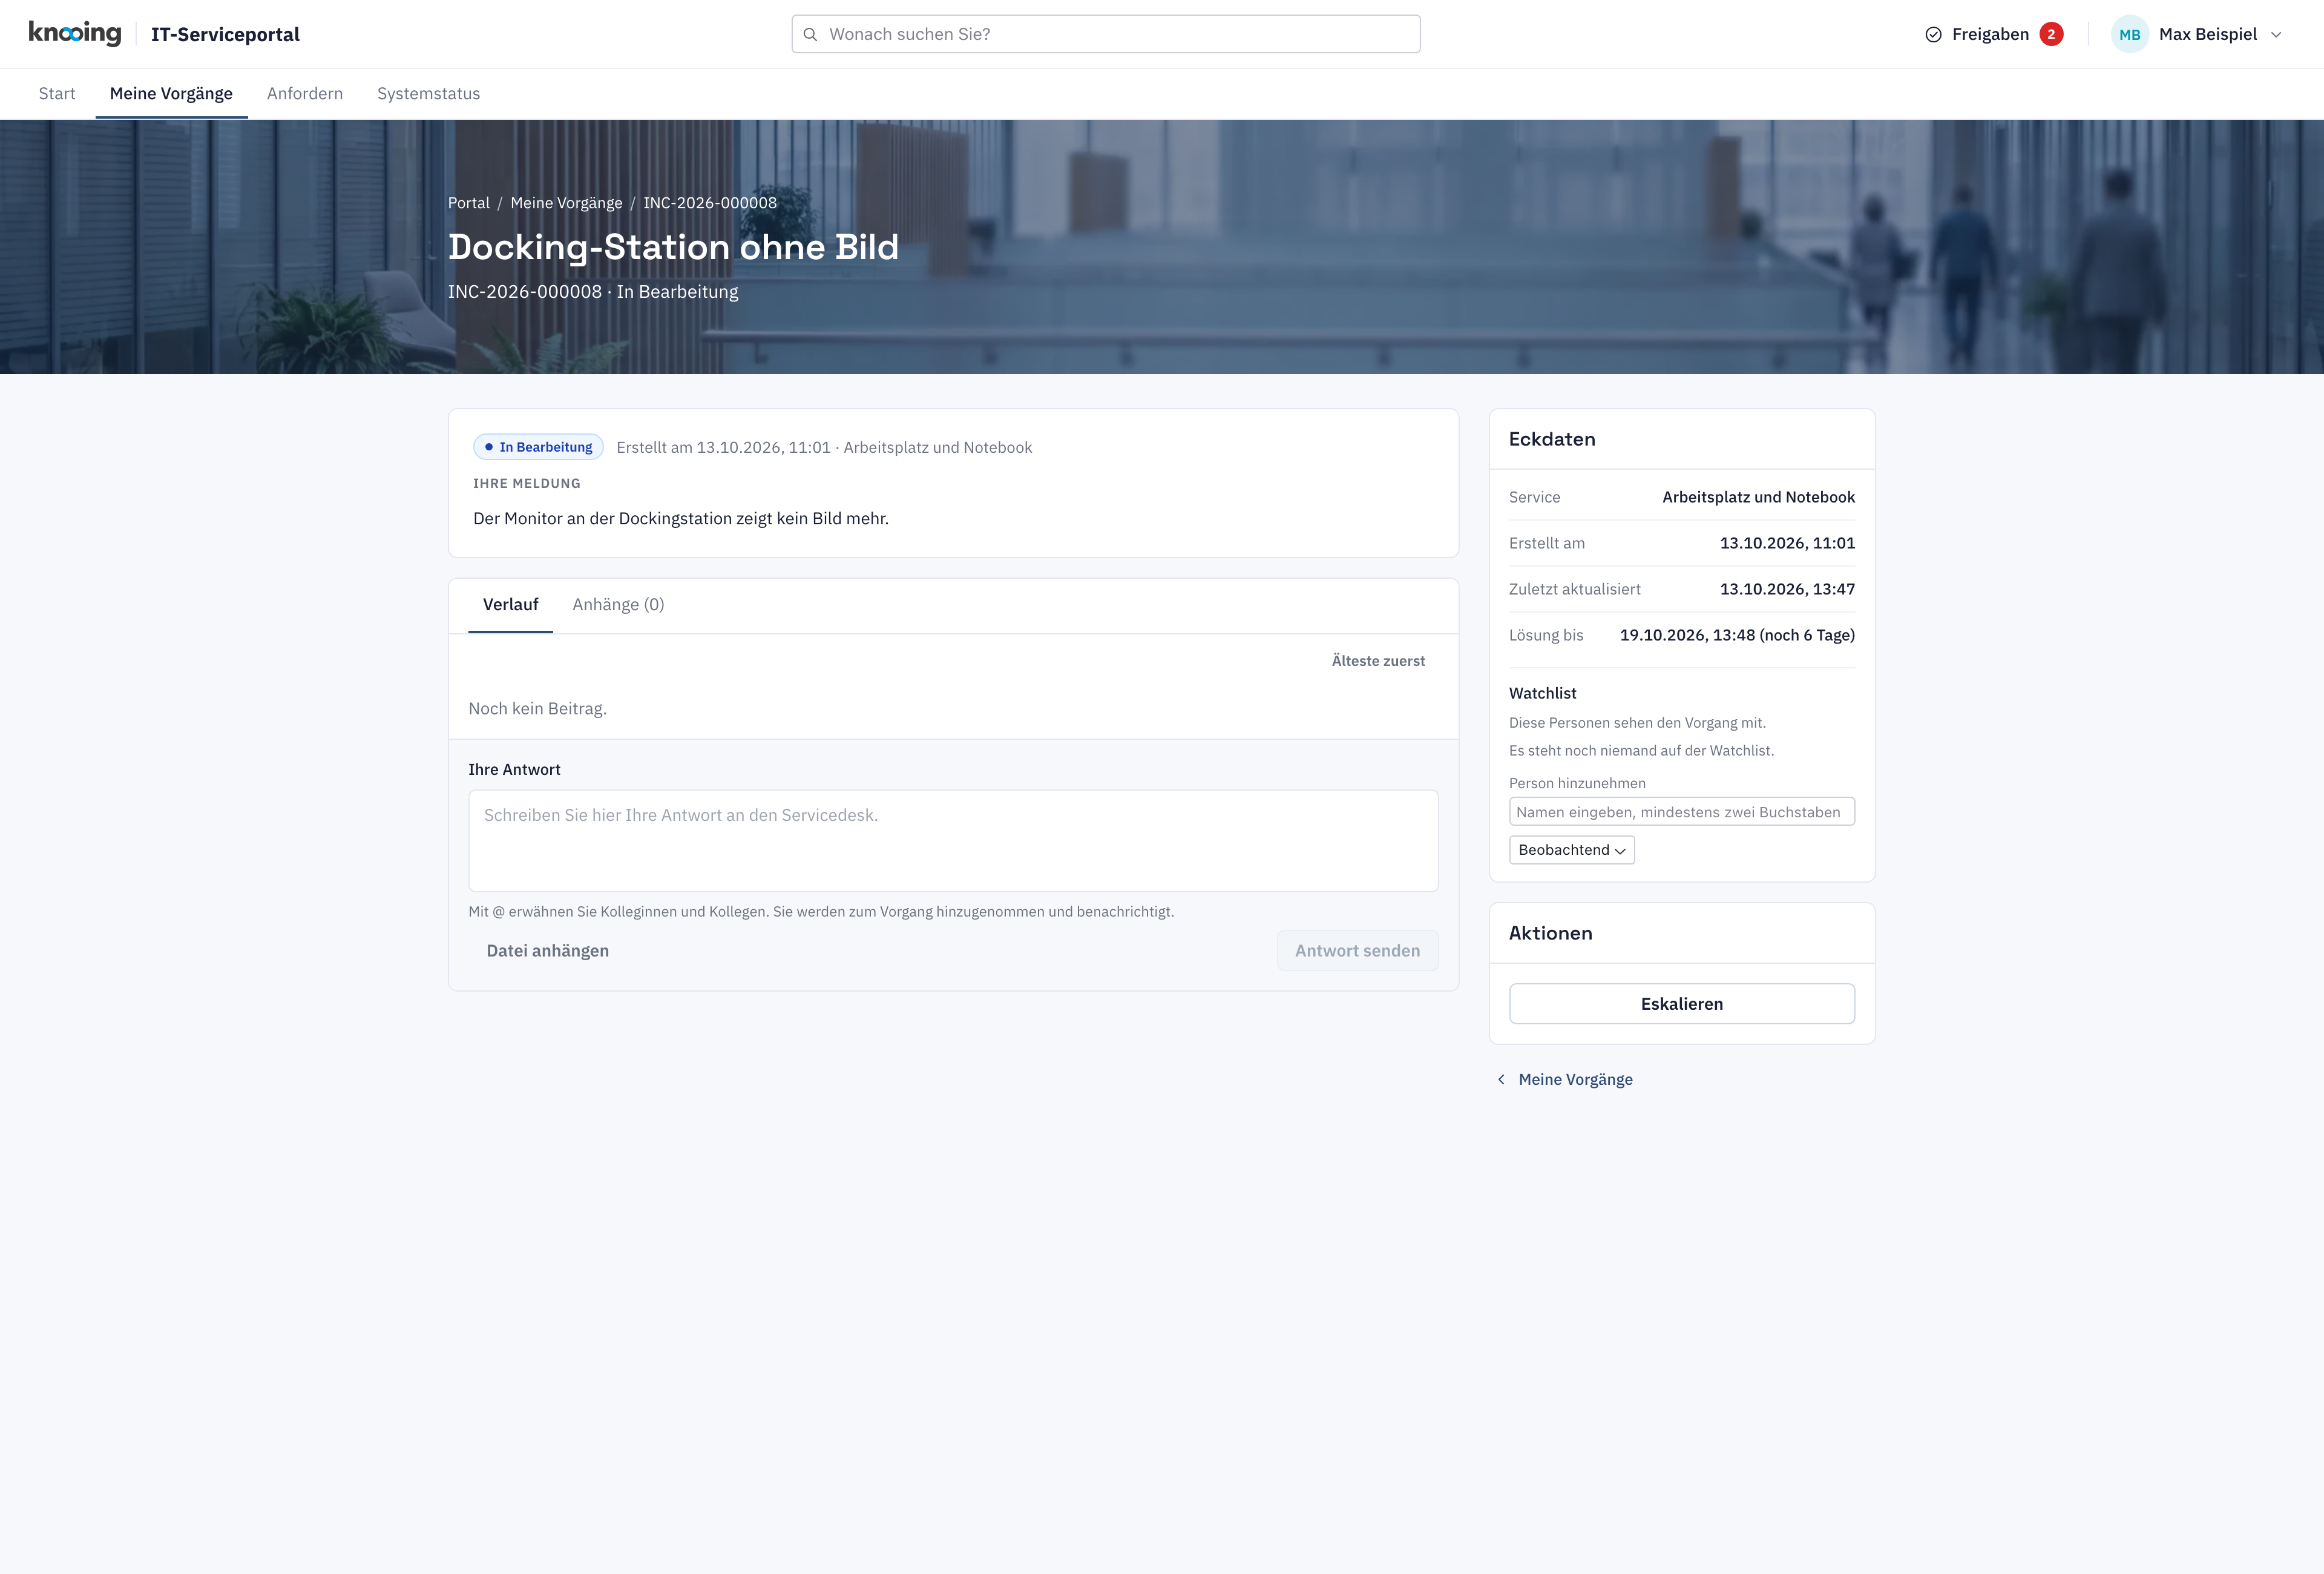The image size is (2324, 1574).
Task: Click the Zuletzt aktualisiert value 13.10.2026, 13:47
Action: (1787, 589)
